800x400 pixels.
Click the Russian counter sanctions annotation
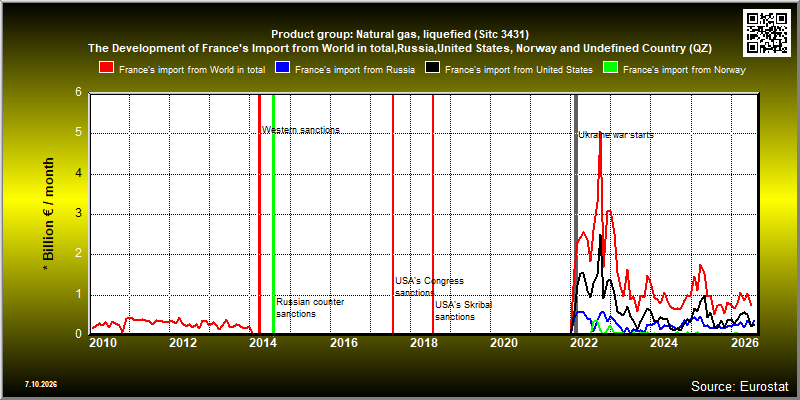click(310, 308)
